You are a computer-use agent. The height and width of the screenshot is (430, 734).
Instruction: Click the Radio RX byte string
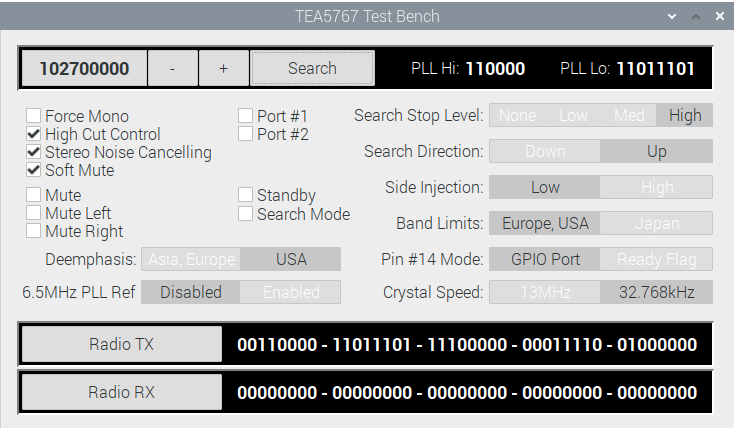coord(467,393)
